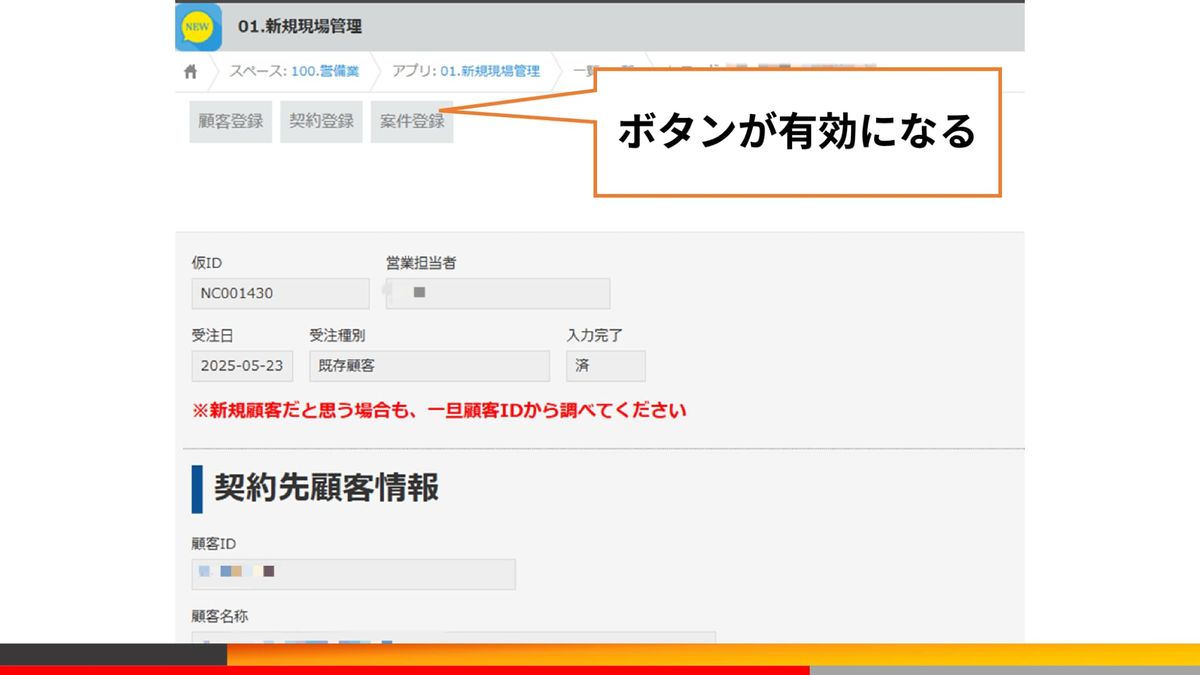Click the ボタンが有効になる callout box
The image size is (1200, 675).
pyautogui.click(x=797, y=132)
